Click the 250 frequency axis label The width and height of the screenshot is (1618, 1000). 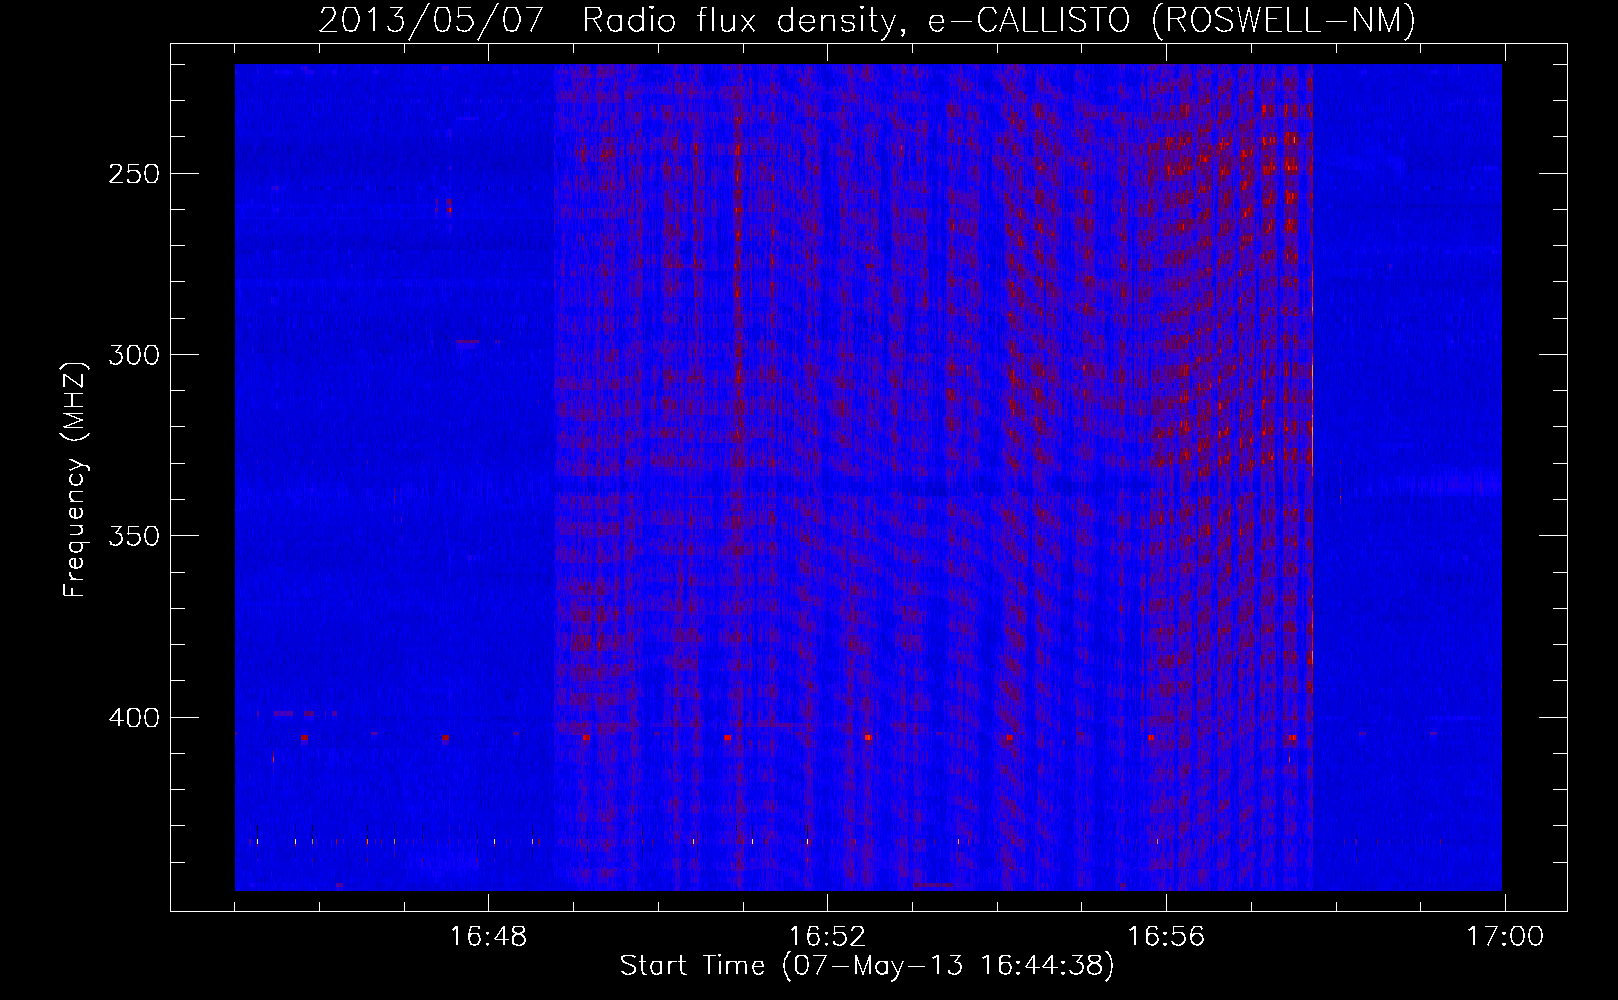(x=133, y=174)
